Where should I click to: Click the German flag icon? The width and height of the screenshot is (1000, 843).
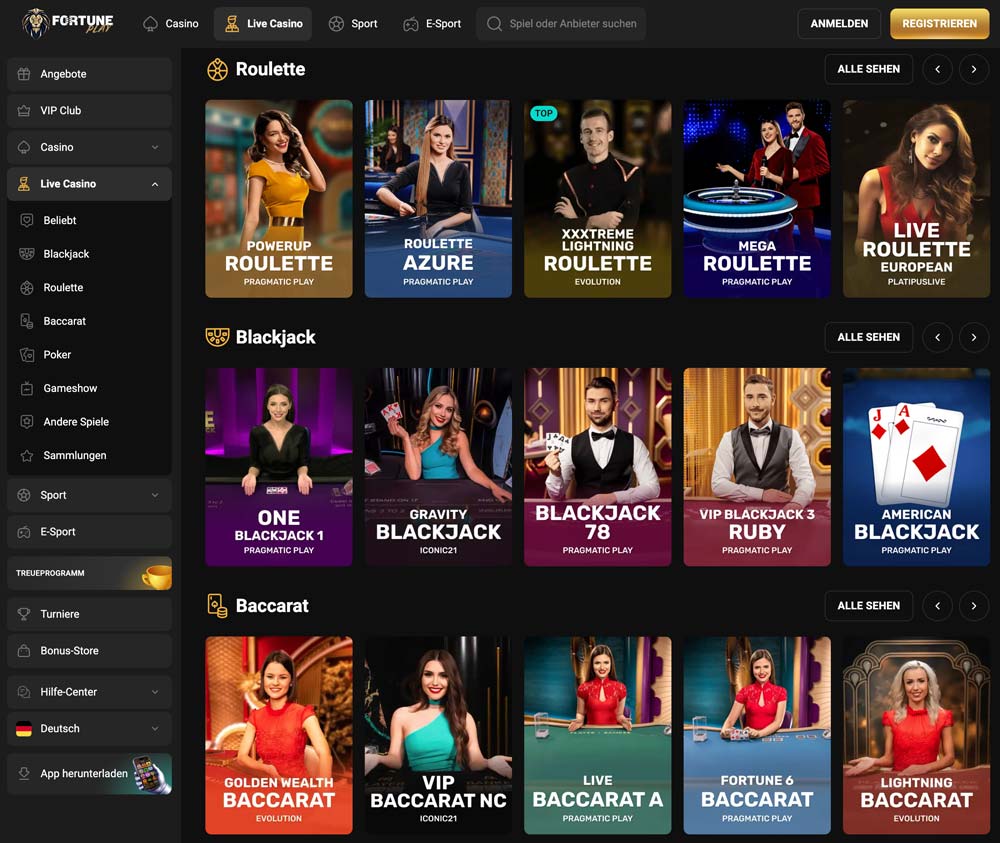(24, 728)
